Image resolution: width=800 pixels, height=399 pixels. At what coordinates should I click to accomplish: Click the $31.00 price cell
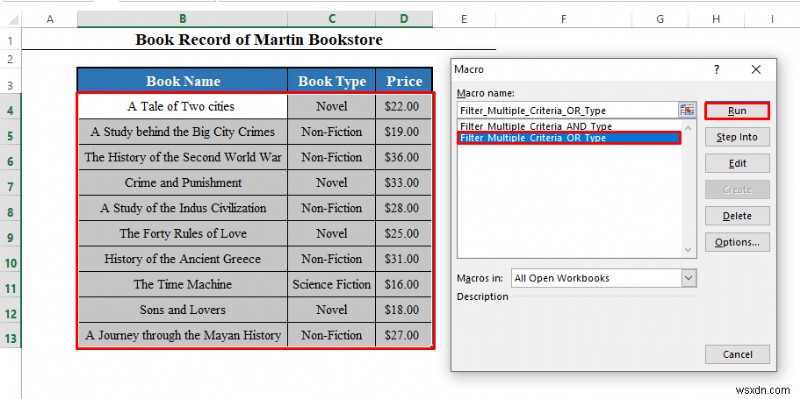tap(404, 259)
